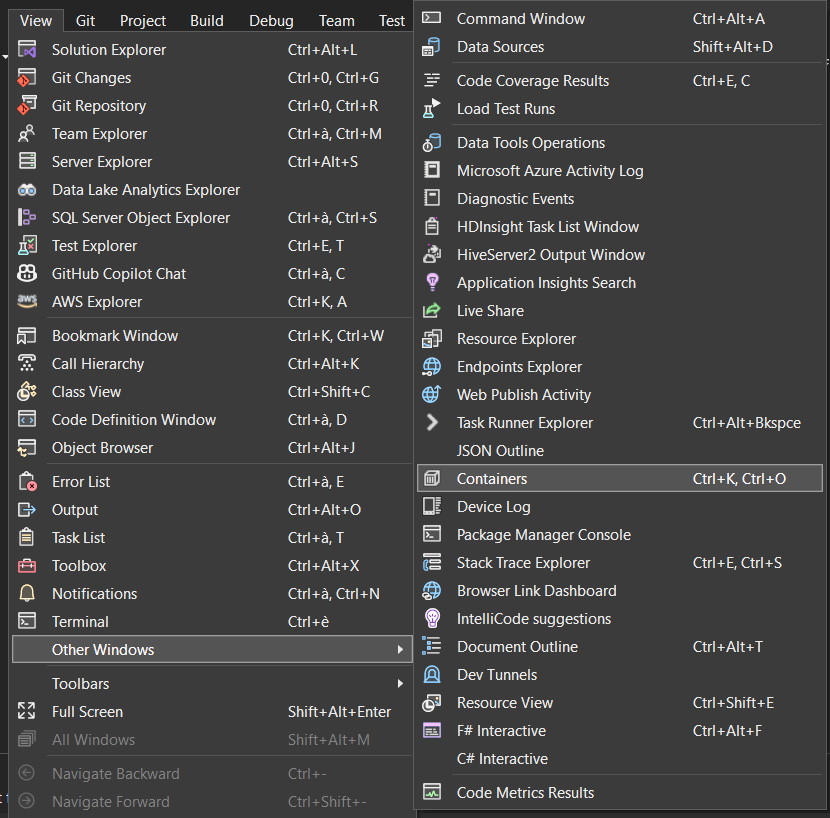Choose C# Interactive
The width and height of the screenshot is (830, 818).
click(x=619, y=759)
